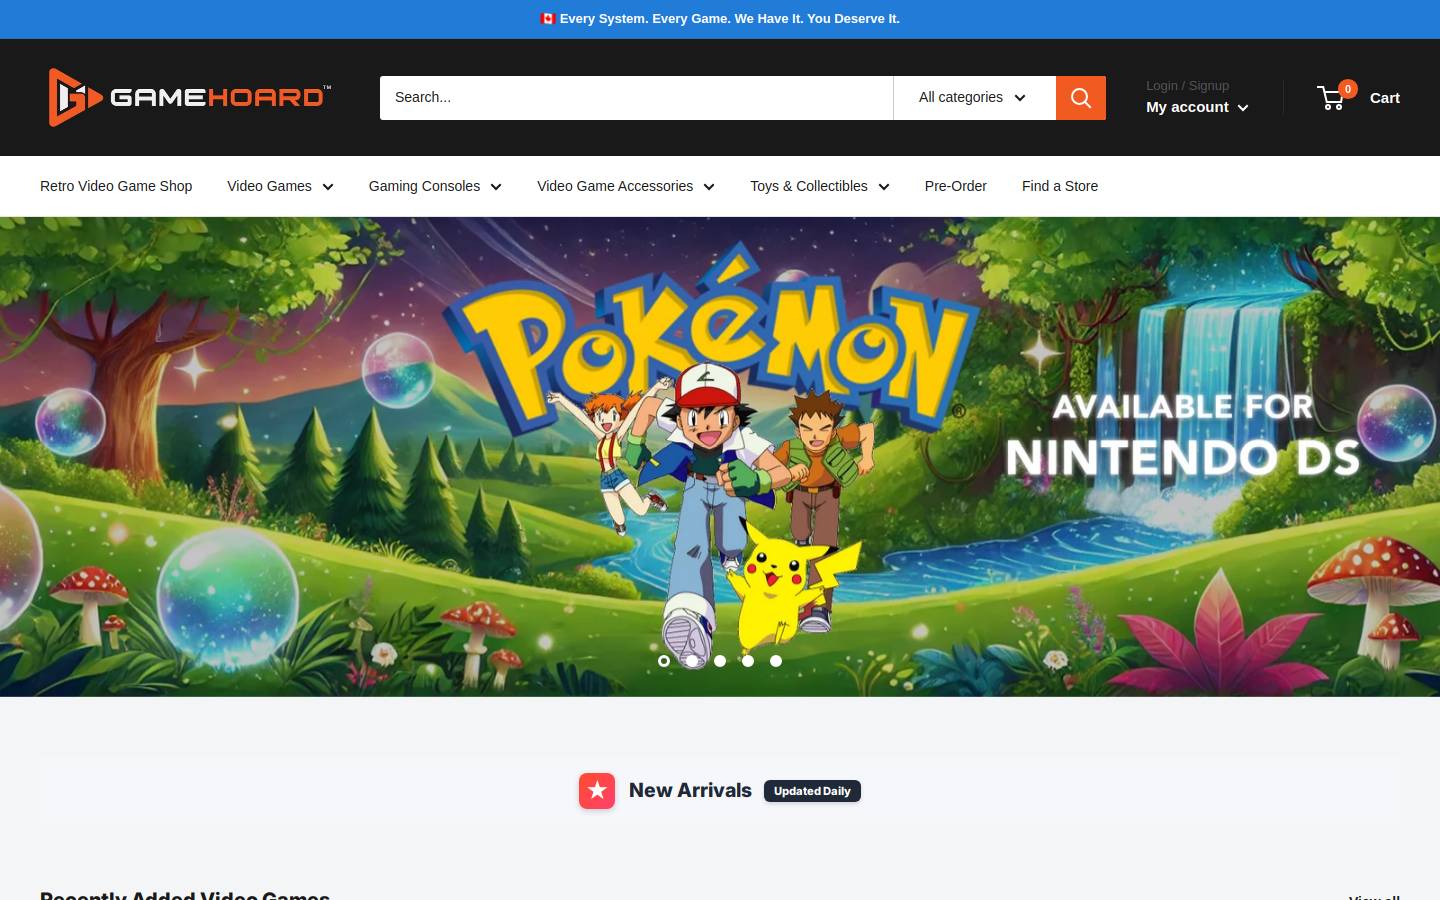Select the second carousel slide dot

(x=692, y=661)
